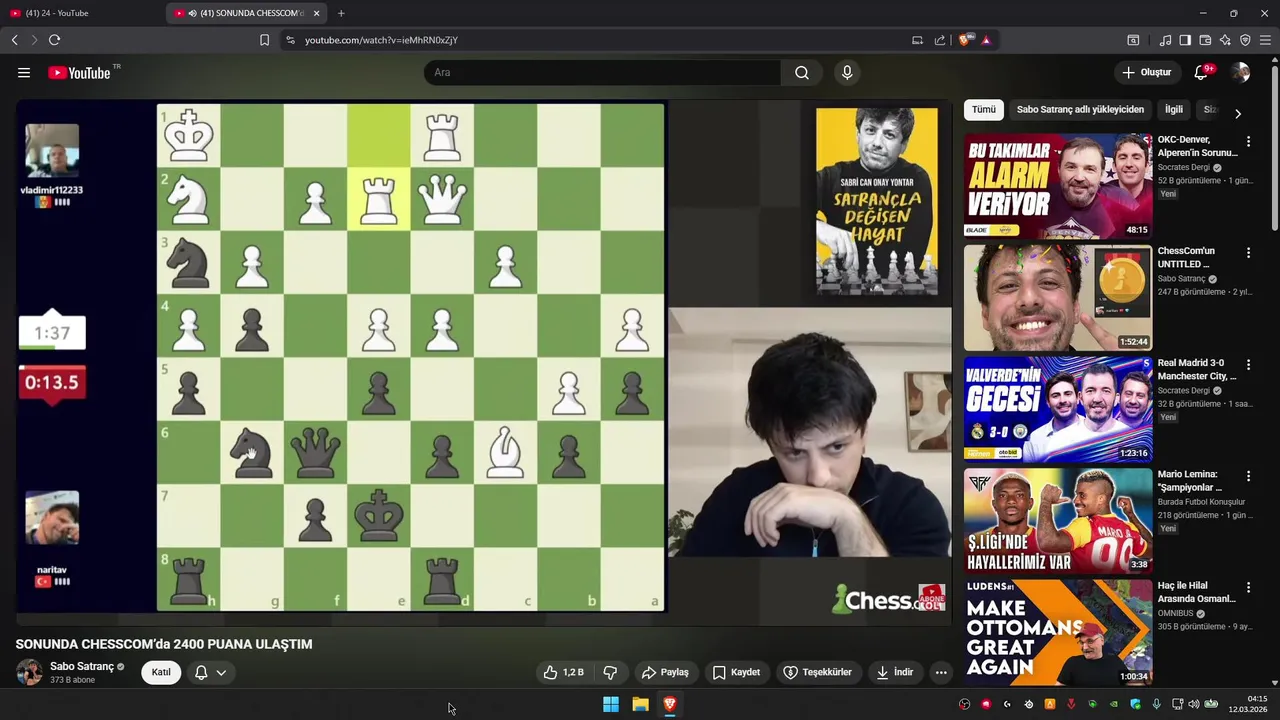Screen dimensions: 1280x720
Task: Open Brave Shields lion icon
Action: point(965,40)
